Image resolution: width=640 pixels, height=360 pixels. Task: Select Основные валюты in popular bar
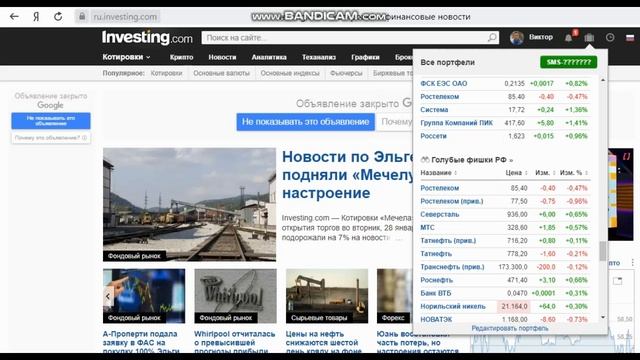(221, 73)
